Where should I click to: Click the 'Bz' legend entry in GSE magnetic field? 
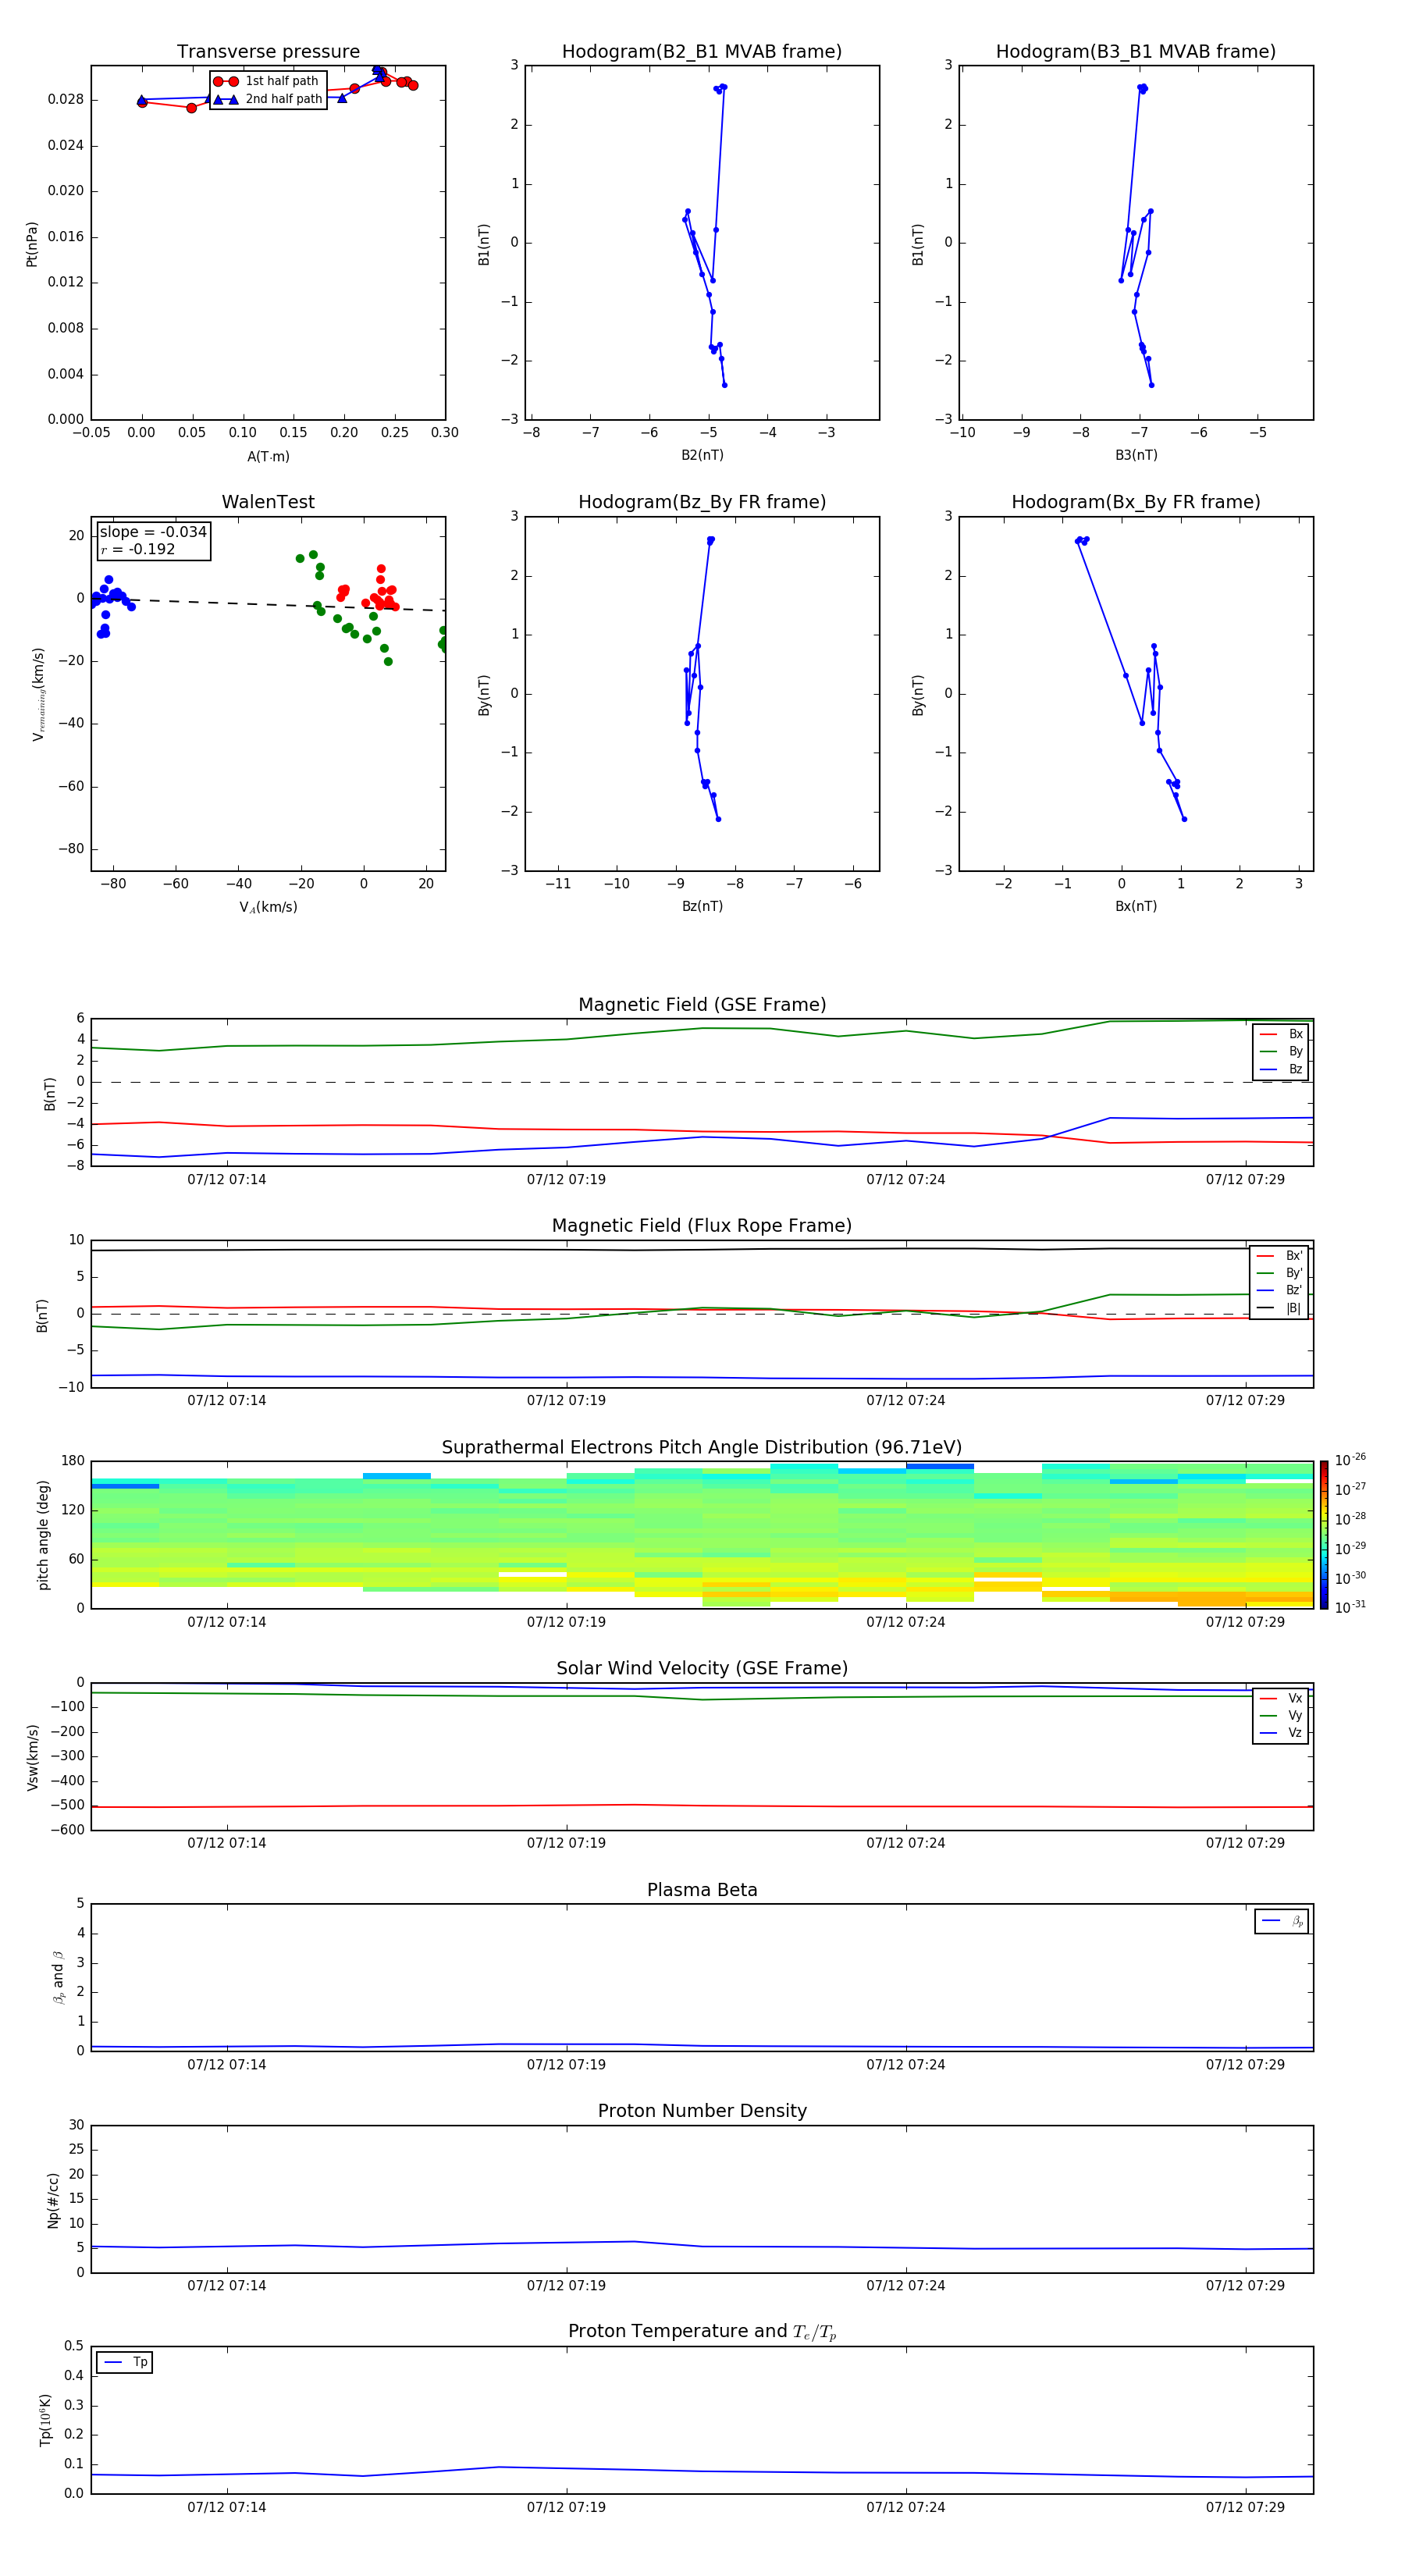1281,1069
